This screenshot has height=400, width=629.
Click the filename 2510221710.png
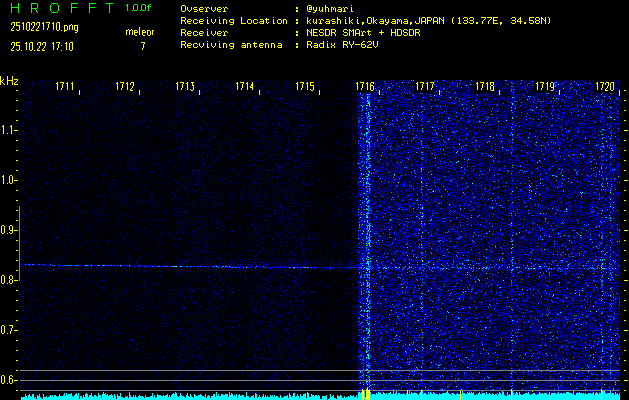point(45,27)
